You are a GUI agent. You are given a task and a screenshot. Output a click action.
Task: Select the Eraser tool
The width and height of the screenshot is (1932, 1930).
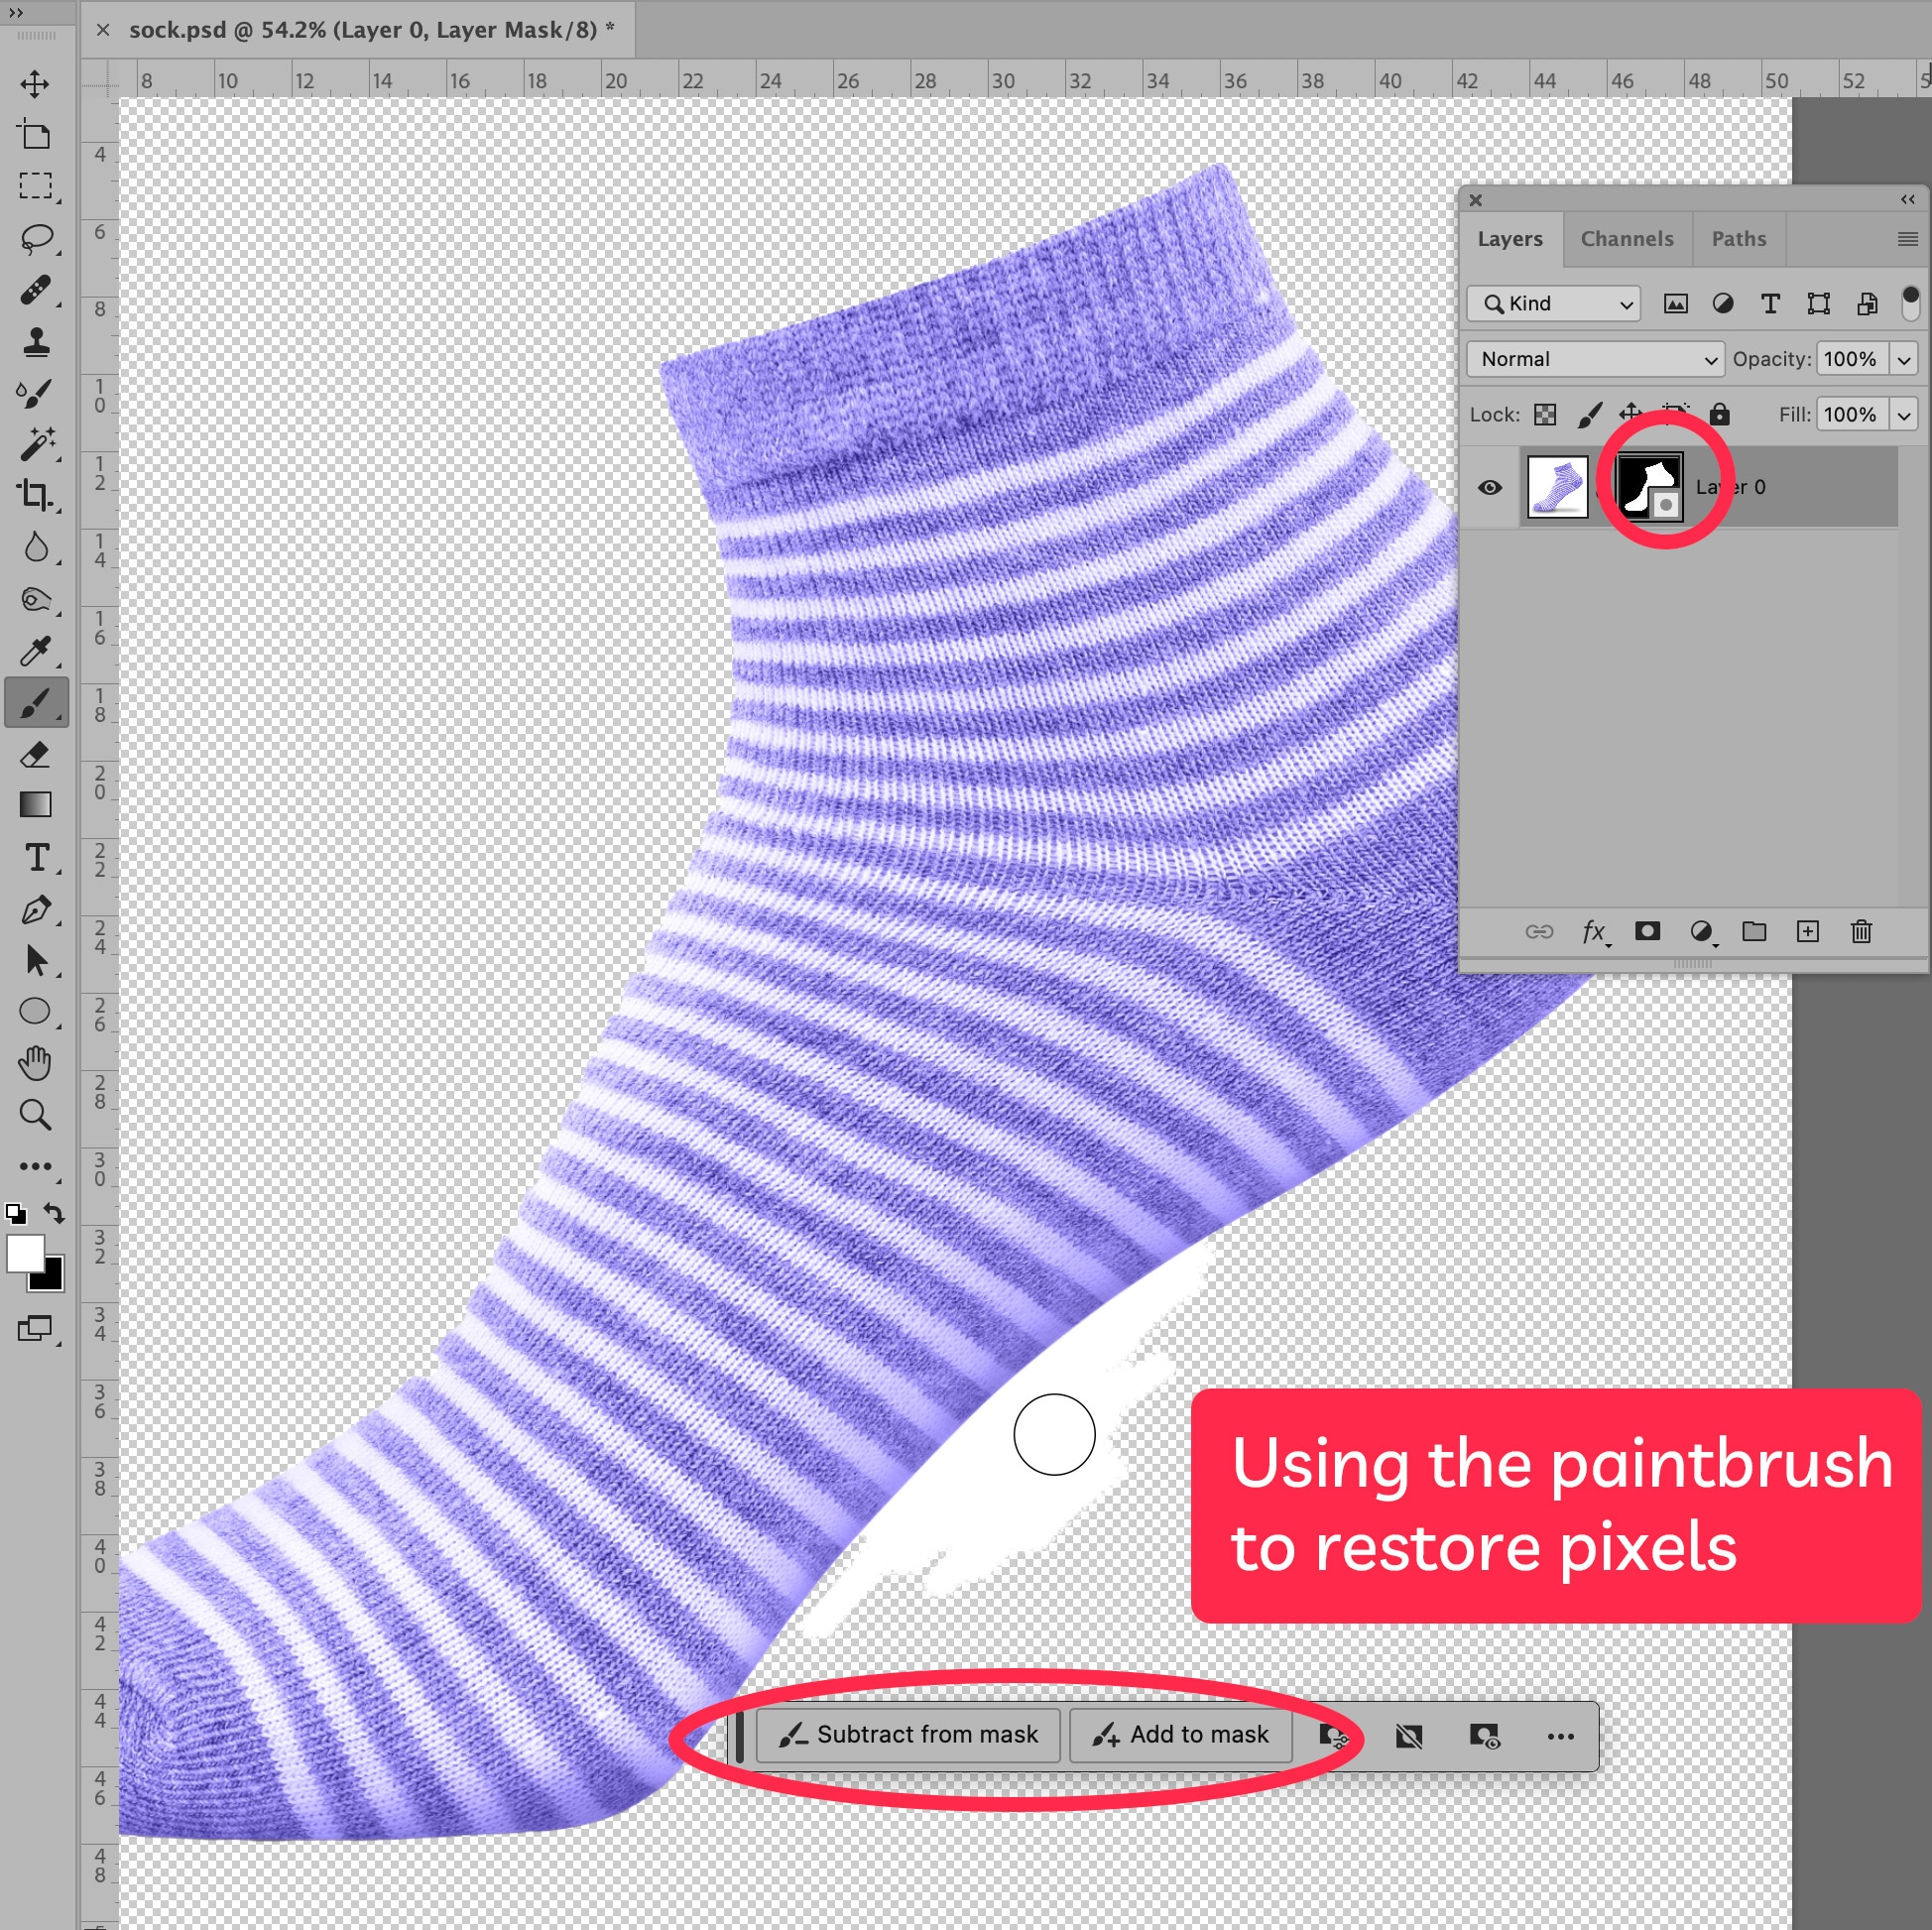point(35,755)
